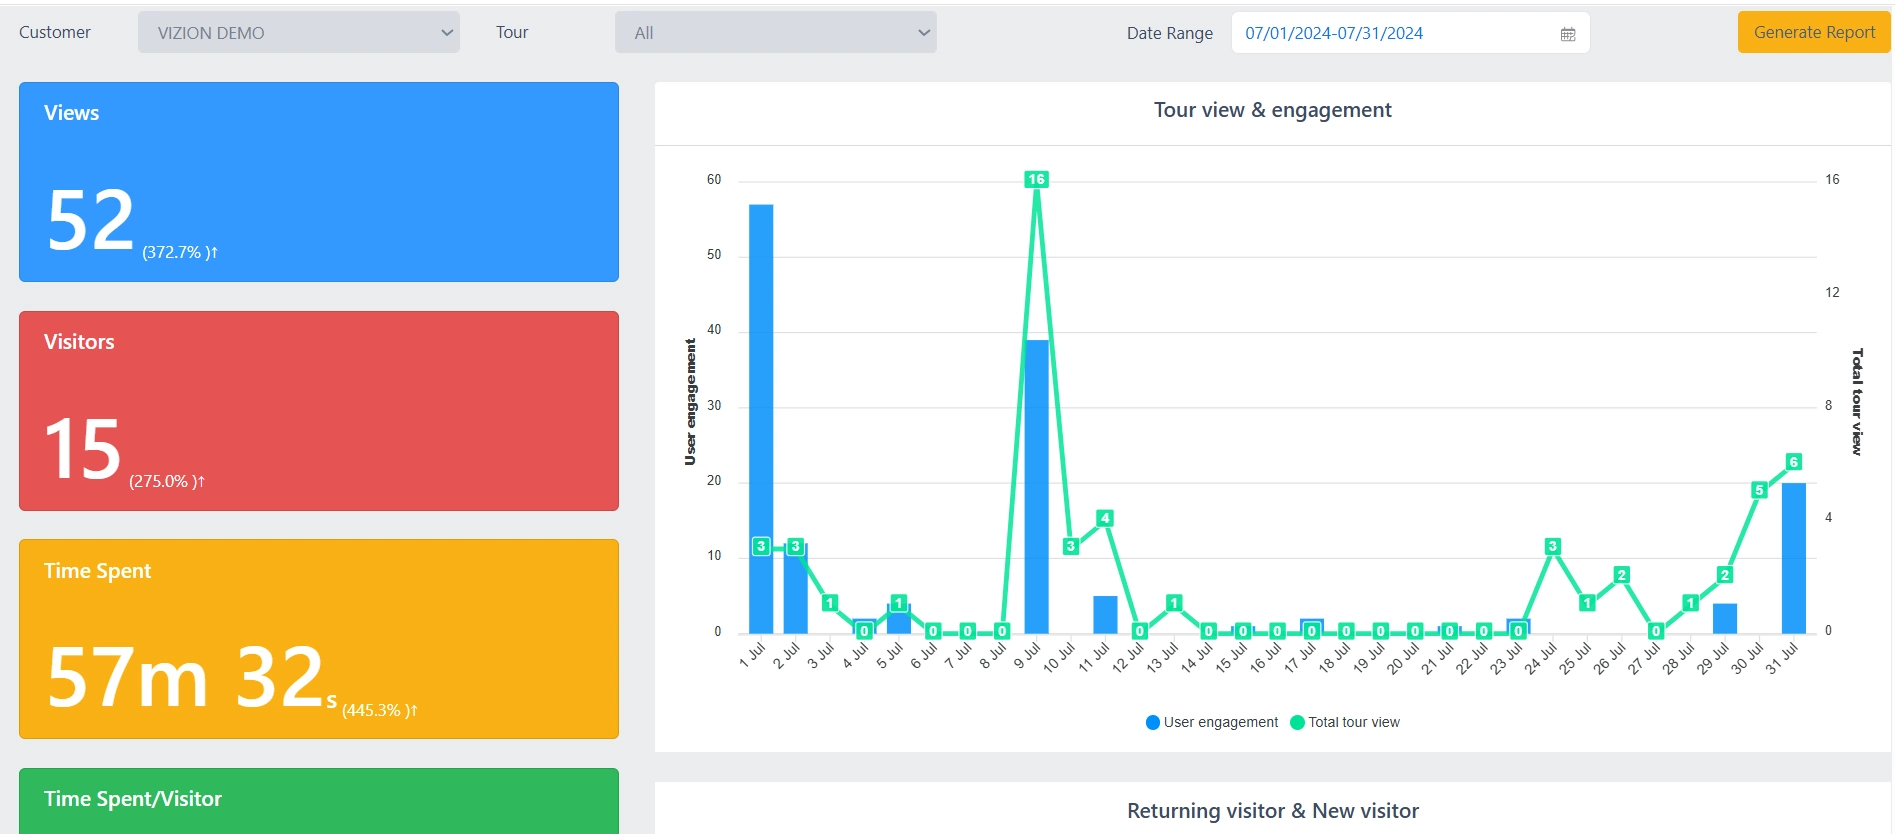Open the Customer dropdown showing VIZION DEMO
The image size is (1895, 834).
click(299, 33)
